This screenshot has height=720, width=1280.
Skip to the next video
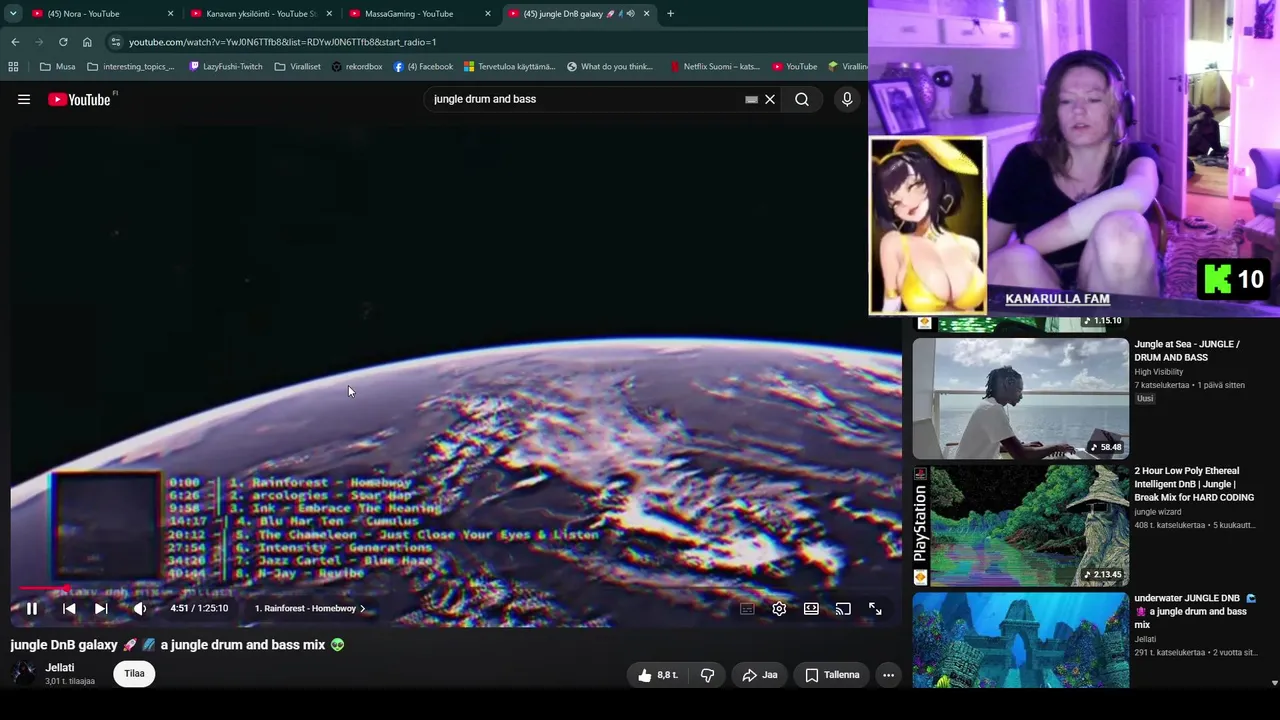point(101,608)
